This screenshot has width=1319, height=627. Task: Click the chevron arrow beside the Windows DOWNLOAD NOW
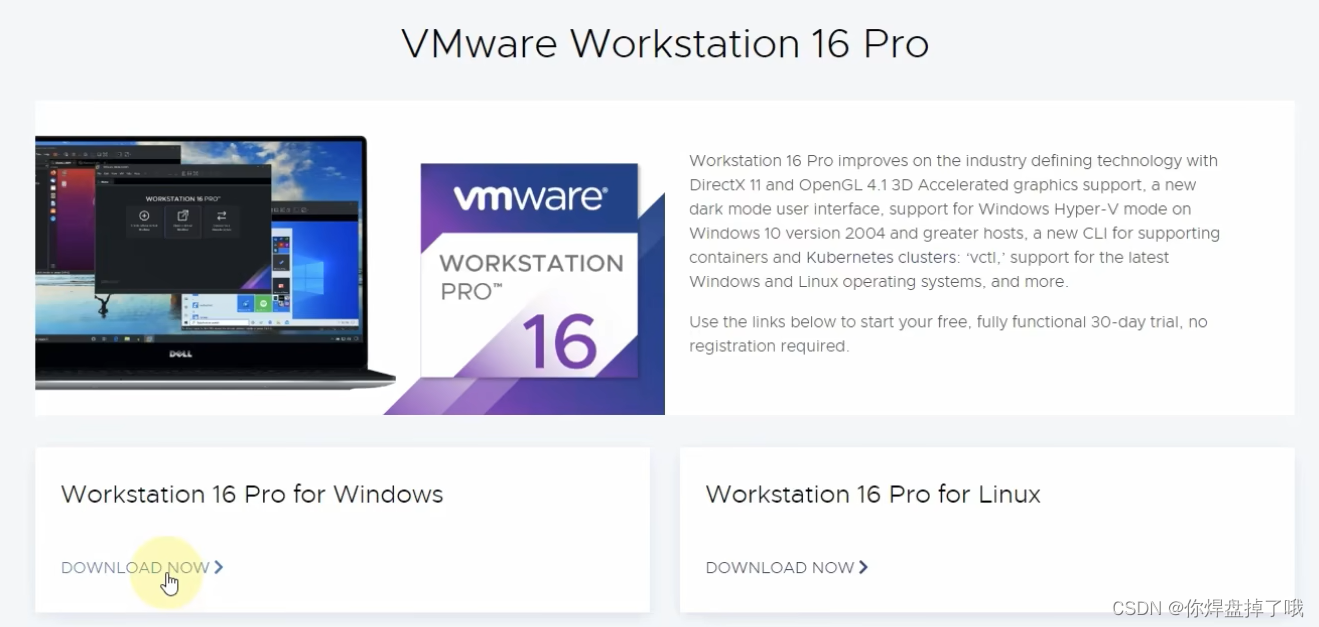pyautogui.click(x=219, y=568)
